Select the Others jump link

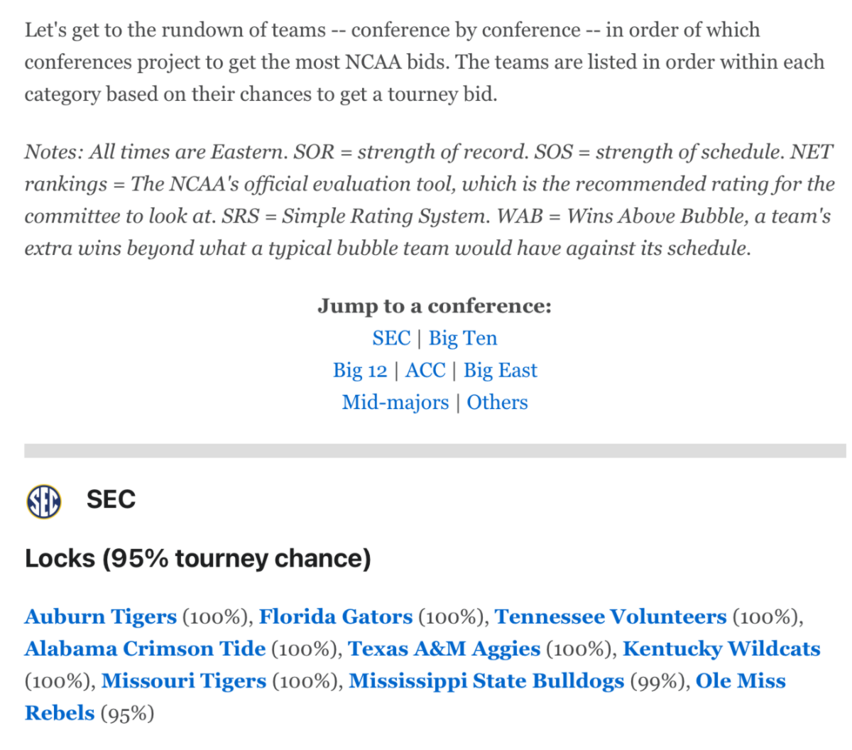(x=497, y=402)
